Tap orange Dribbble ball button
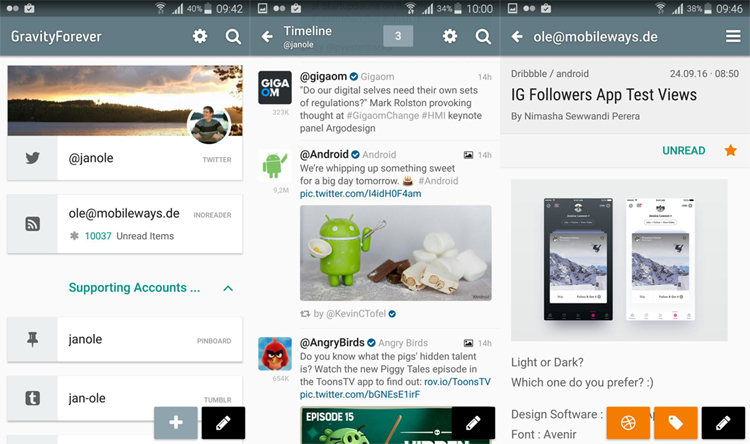Screen dimensions: 750x444 click(628, 423)
